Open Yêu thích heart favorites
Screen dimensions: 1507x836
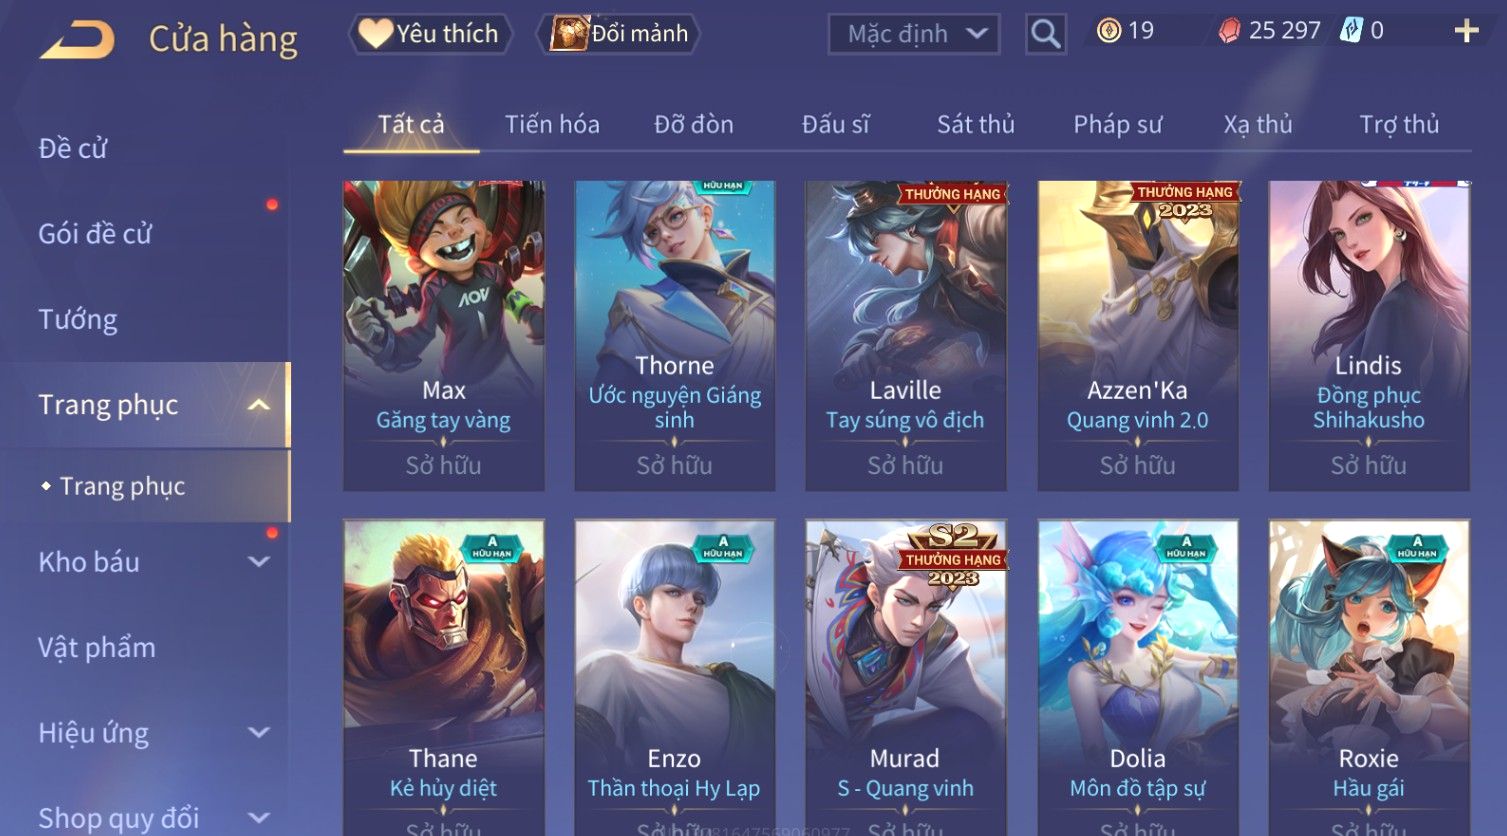click(430, 34)
